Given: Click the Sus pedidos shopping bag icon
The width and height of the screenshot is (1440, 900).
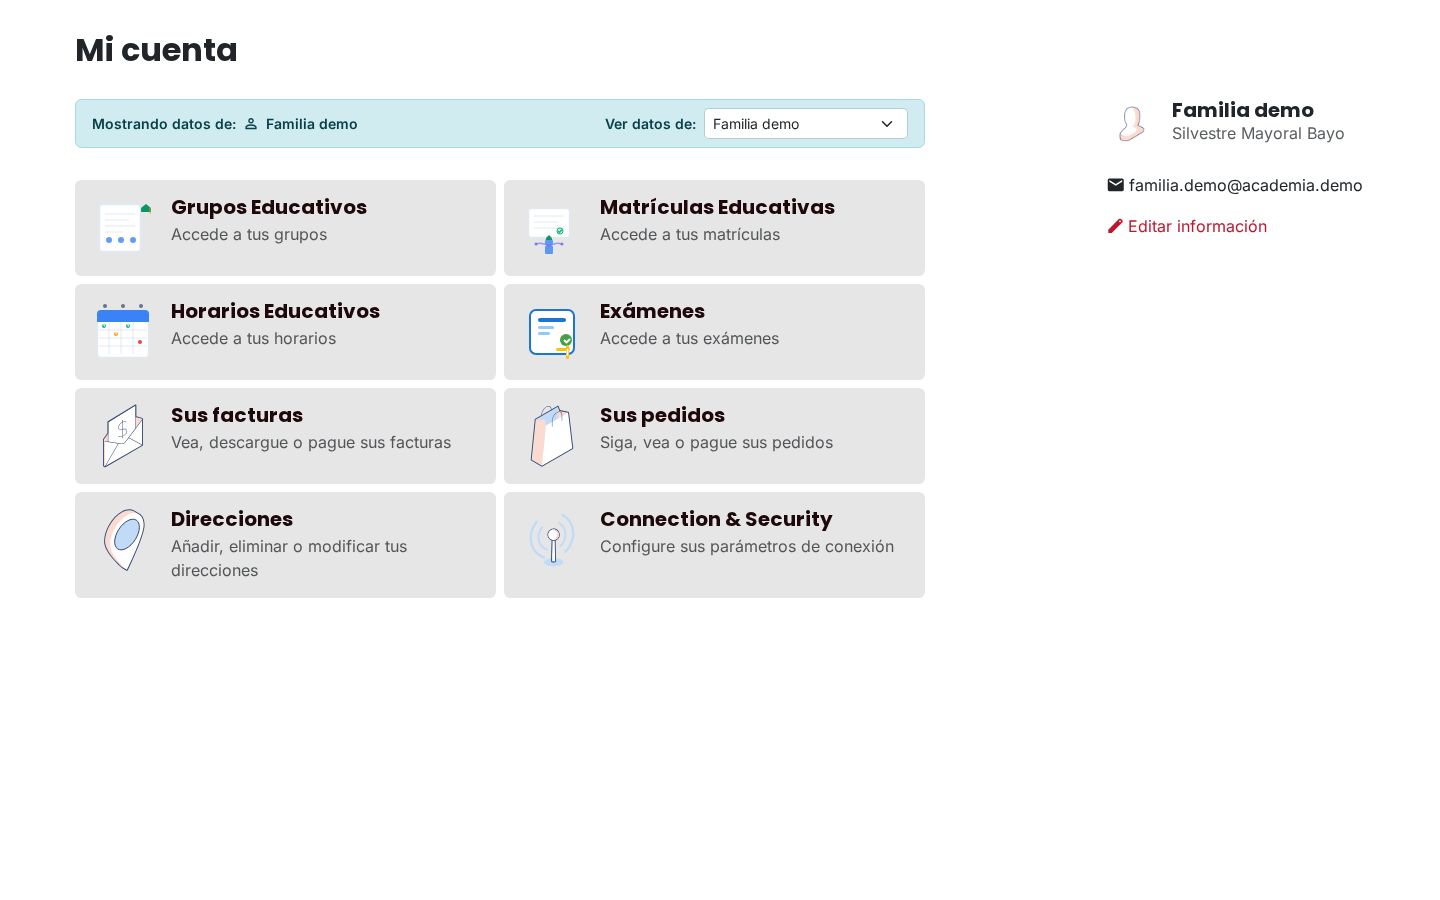Looking at the screenshot, I should pos(552,436).
